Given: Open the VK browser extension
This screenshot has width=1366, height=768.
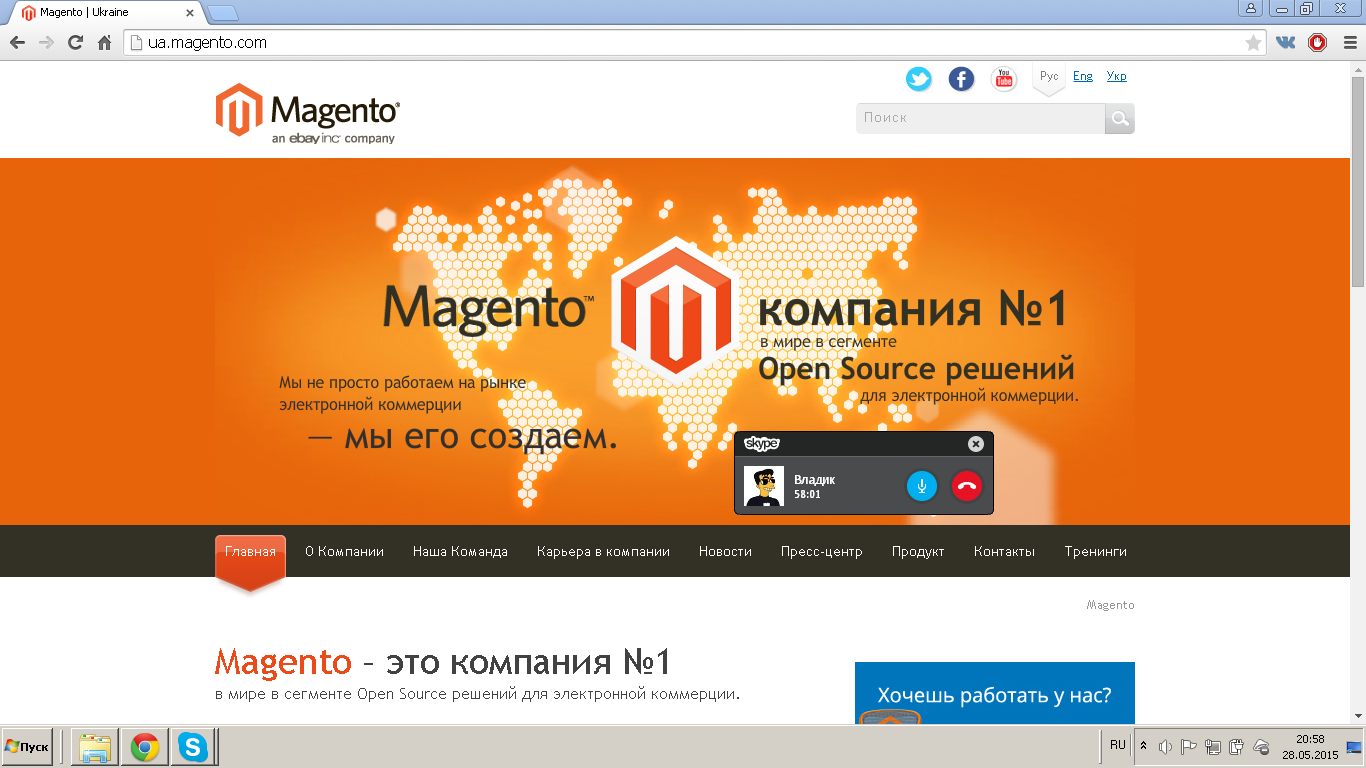Looking at the screenshot, I should 1285,43.
